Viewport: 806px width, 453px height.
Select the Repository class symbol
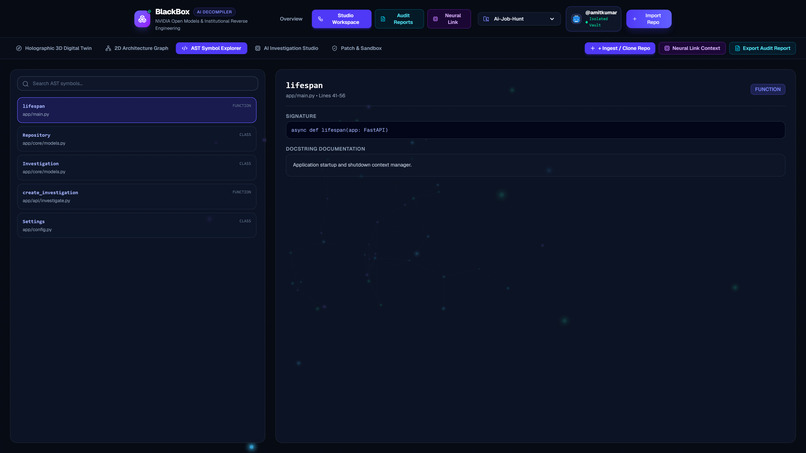(x=137, y=139)
